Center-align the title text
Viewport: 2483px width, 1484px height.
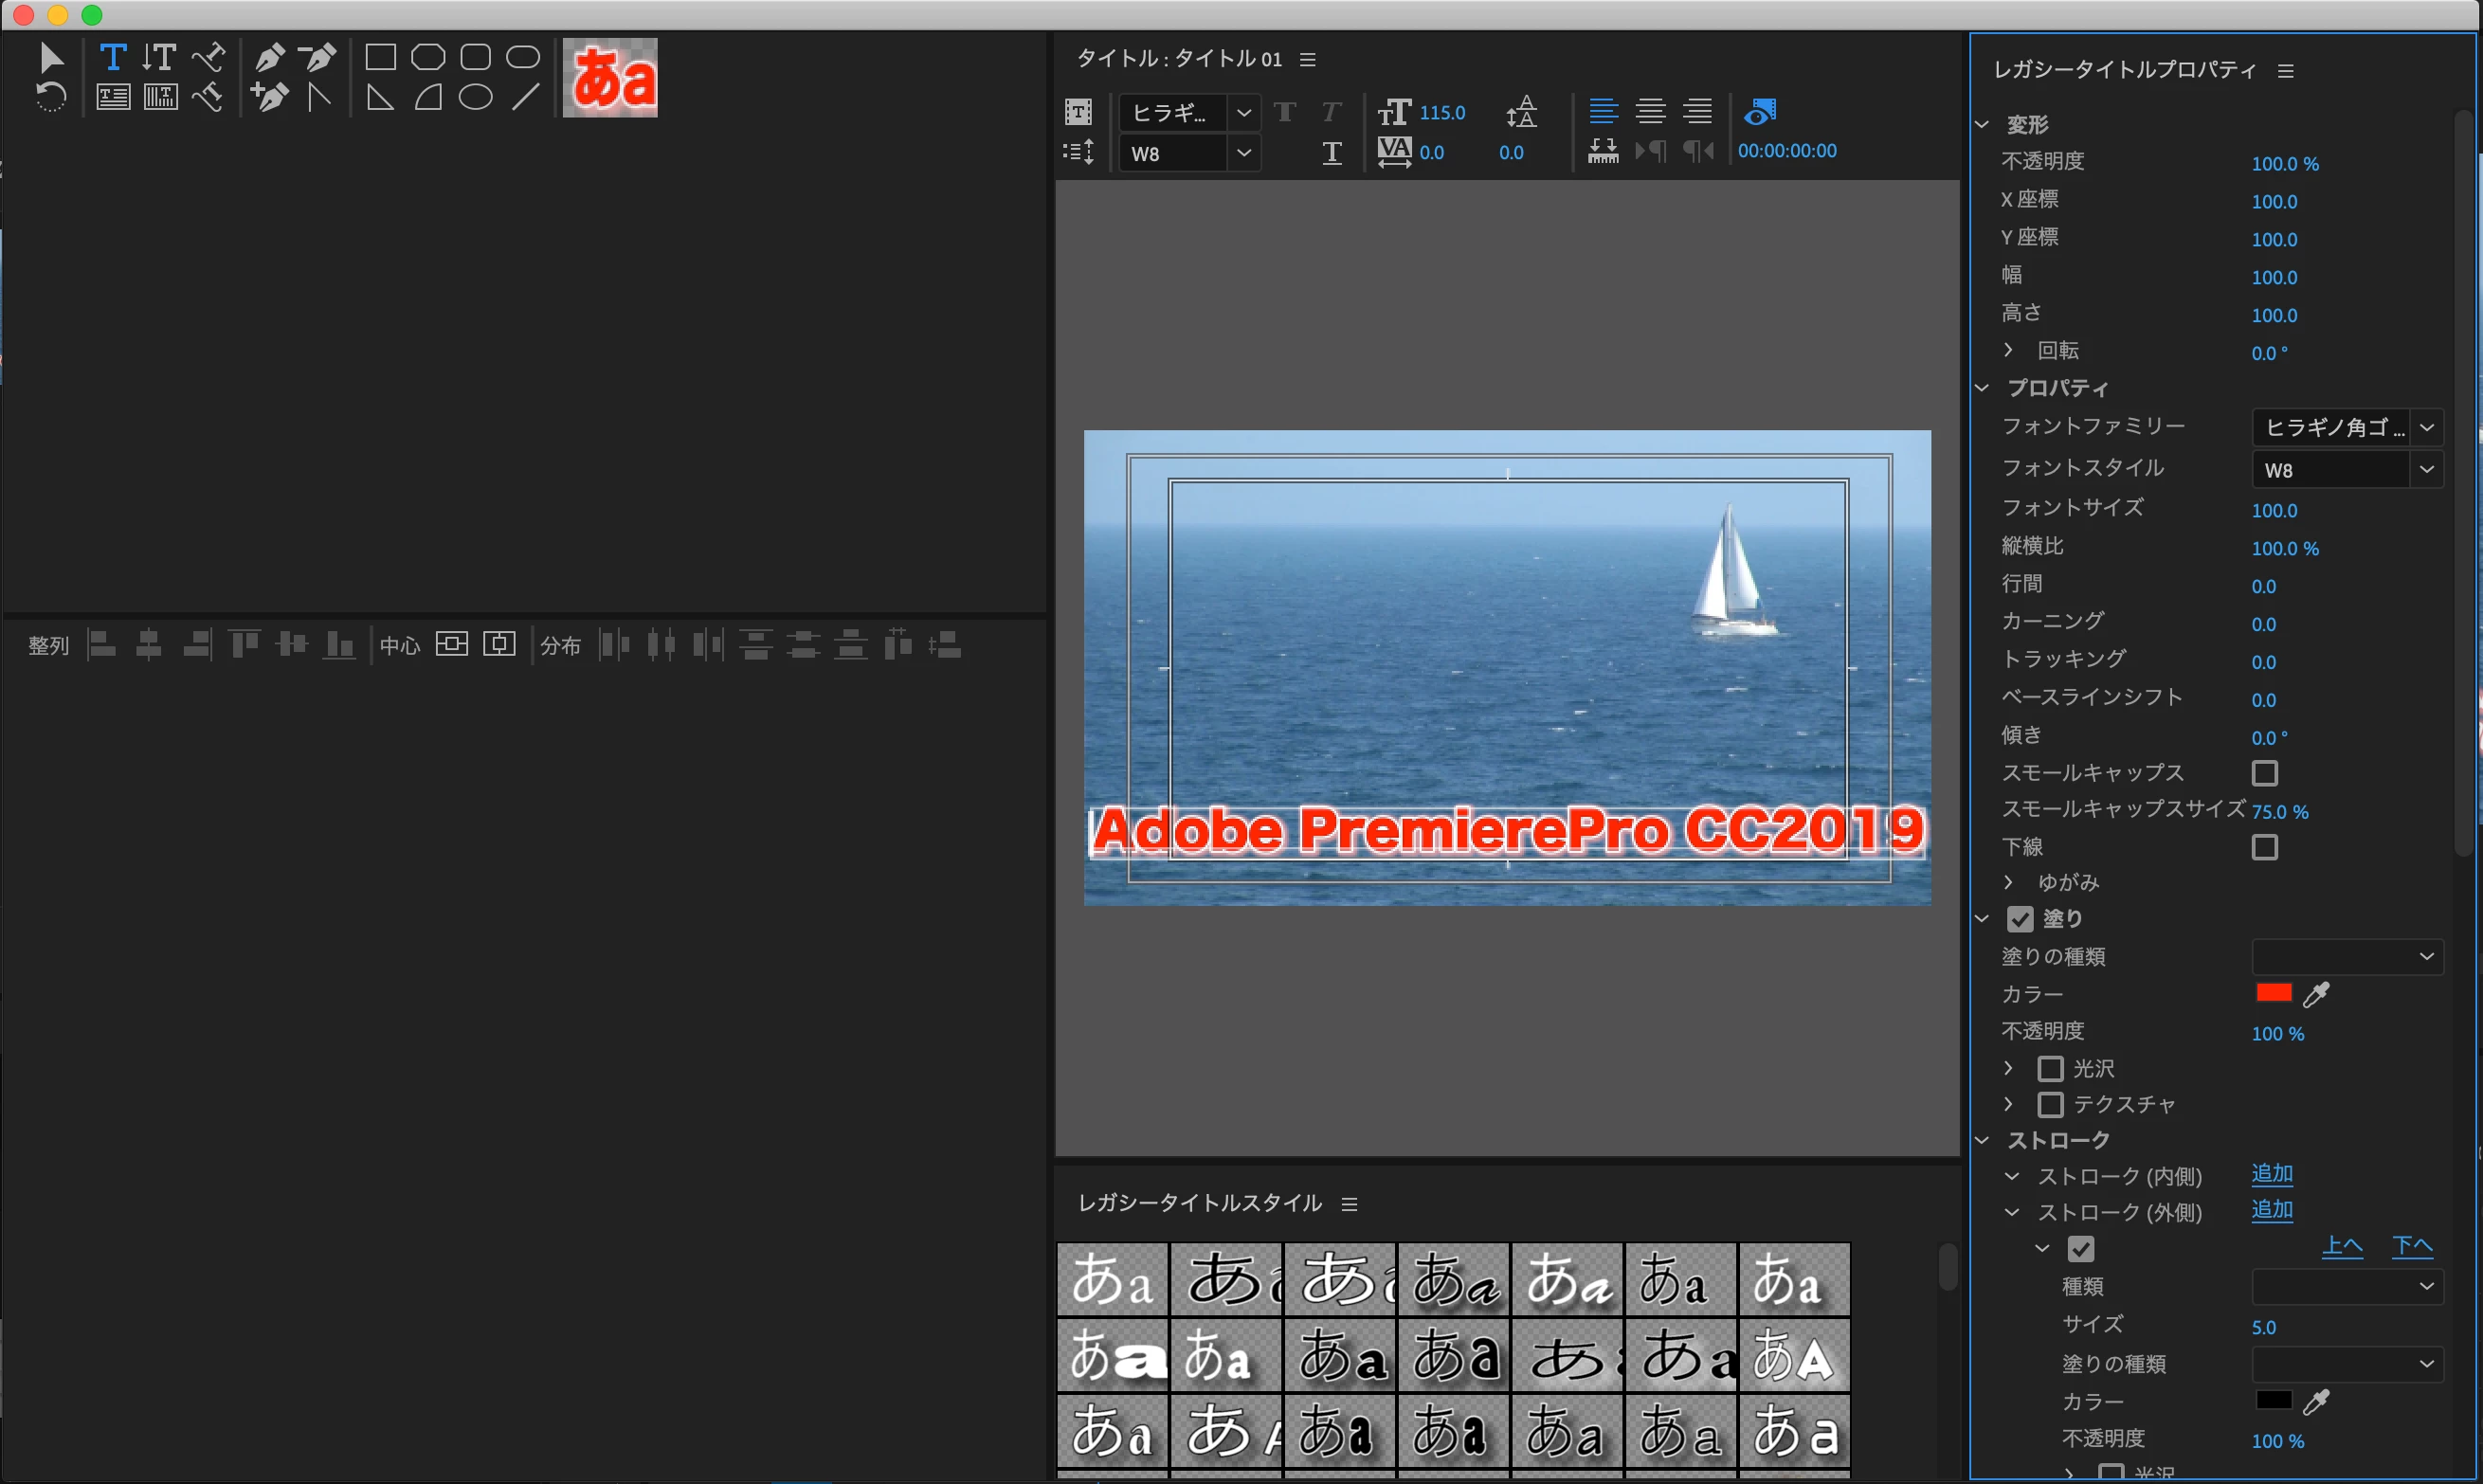1650,111
